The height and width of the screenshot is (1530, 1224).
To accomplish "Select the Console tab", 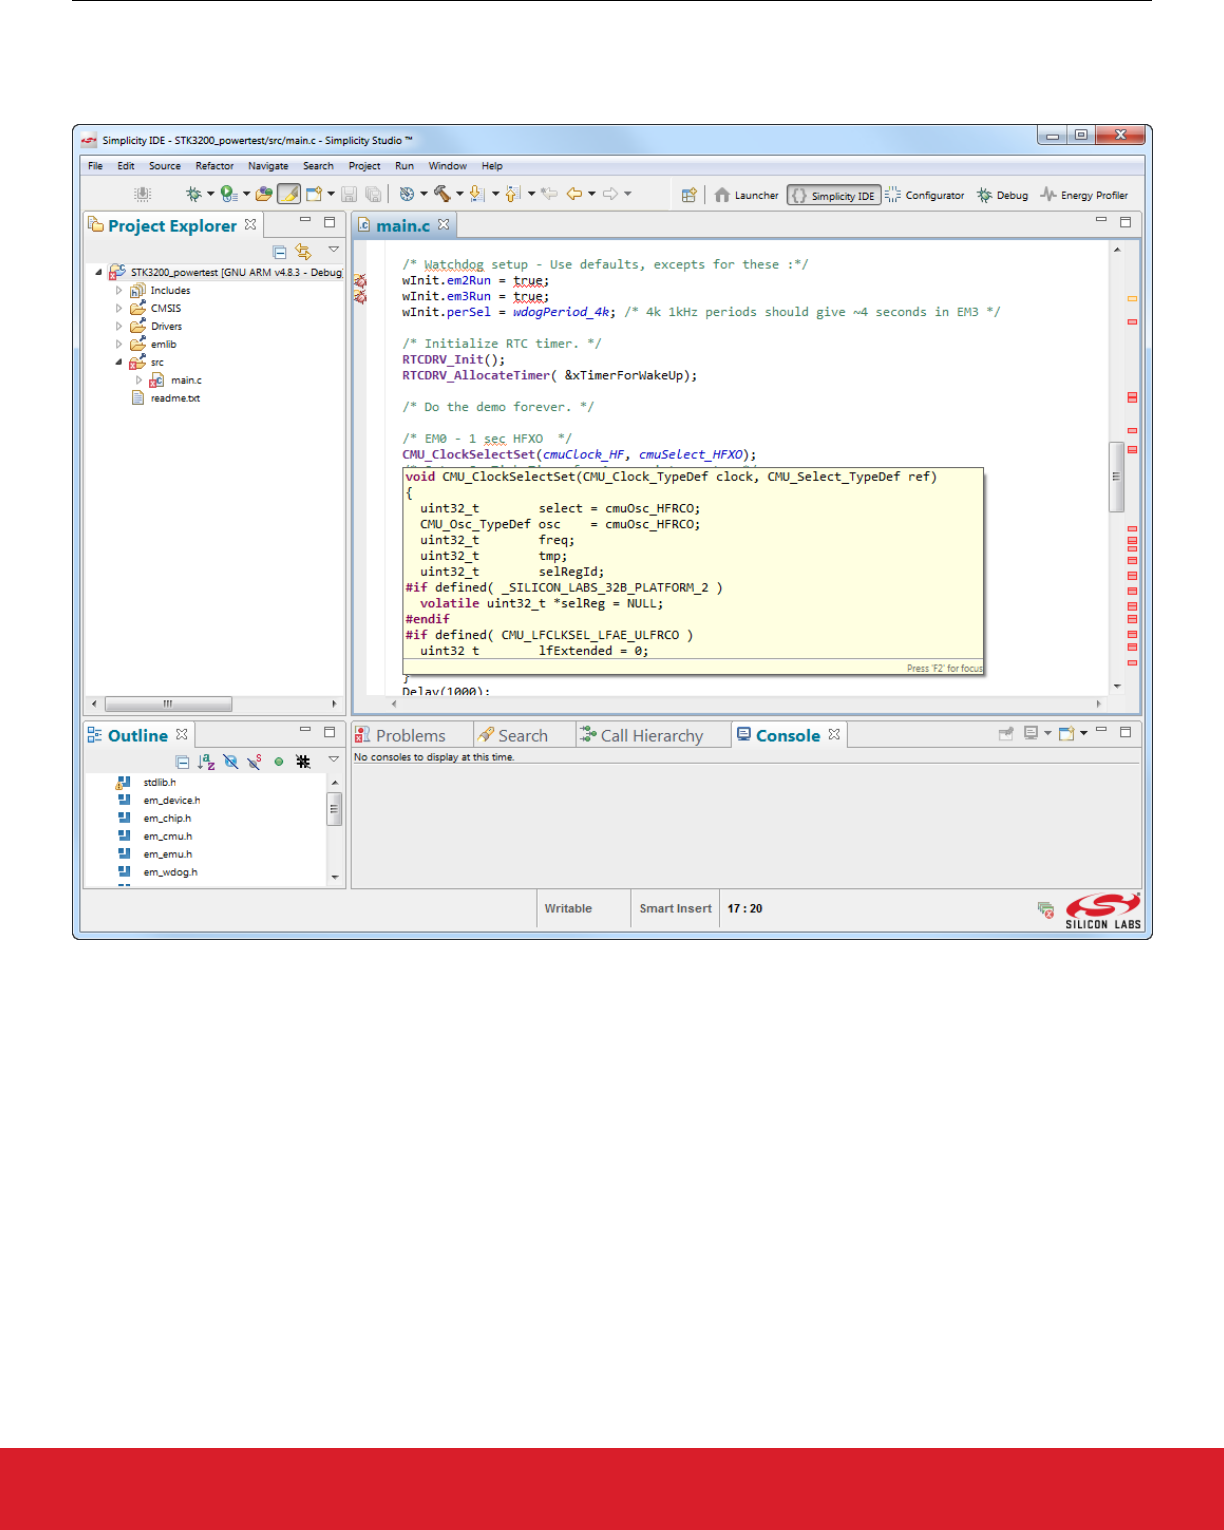I will pos(779,735).
